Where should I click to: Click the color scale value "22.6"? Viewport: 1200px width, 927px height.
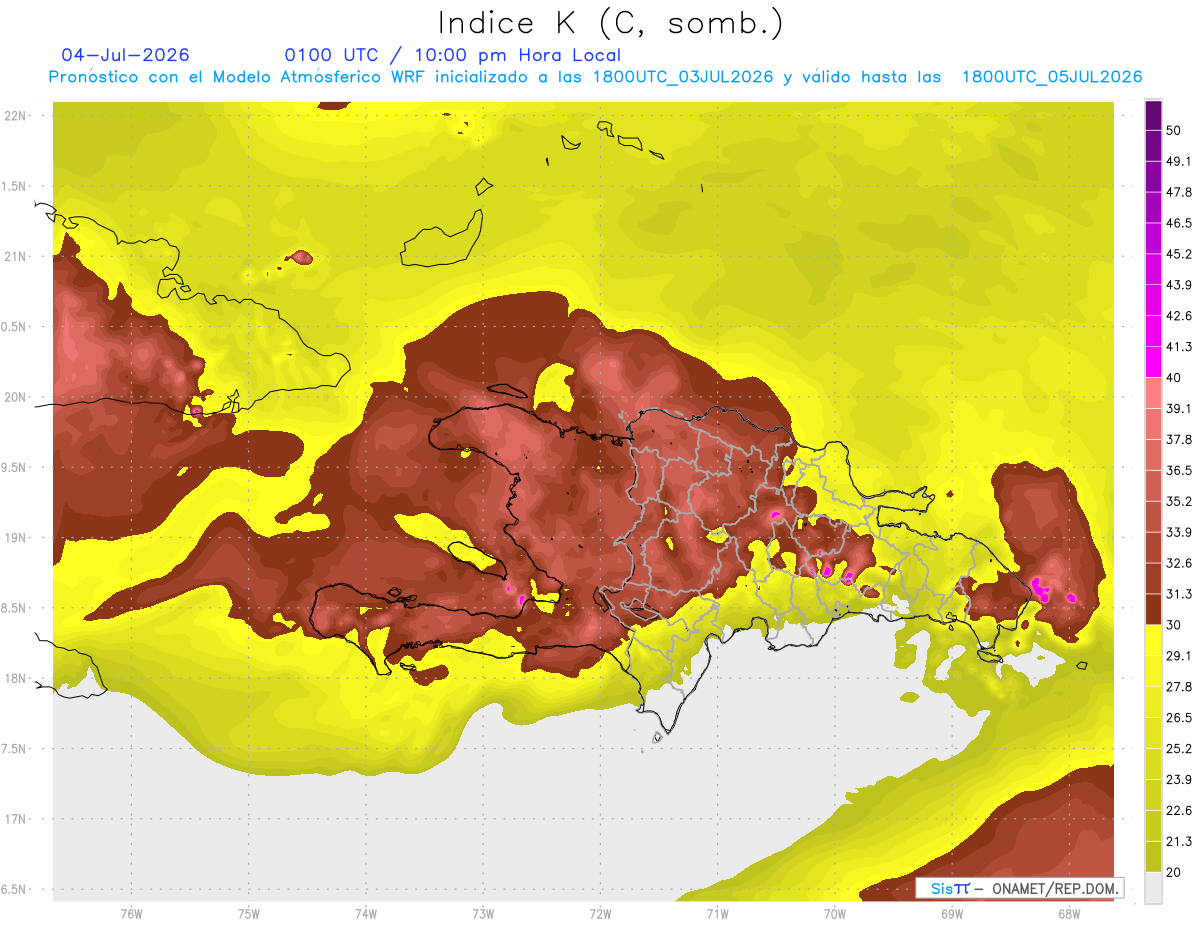click(x=1179, y=811)
